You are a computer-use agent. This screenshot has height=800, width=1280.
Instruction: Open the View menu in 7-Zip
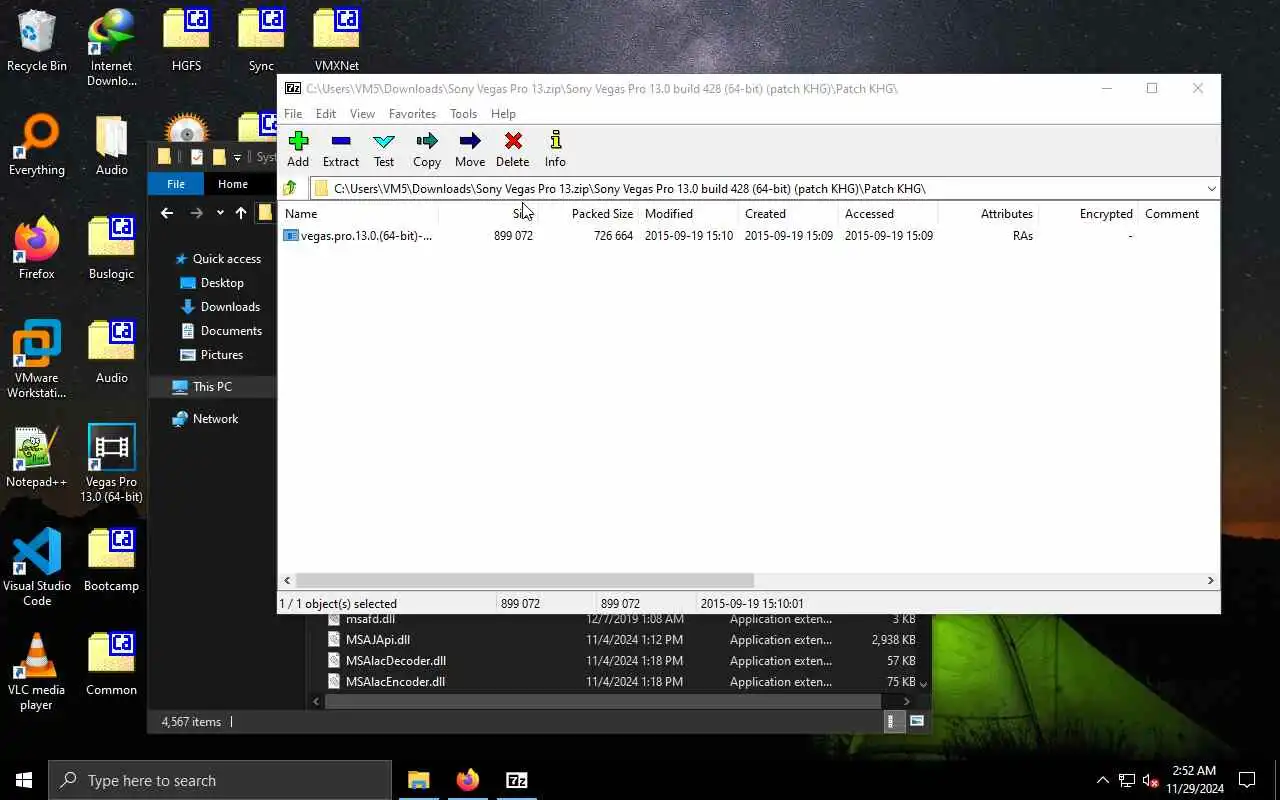(362, 114)
